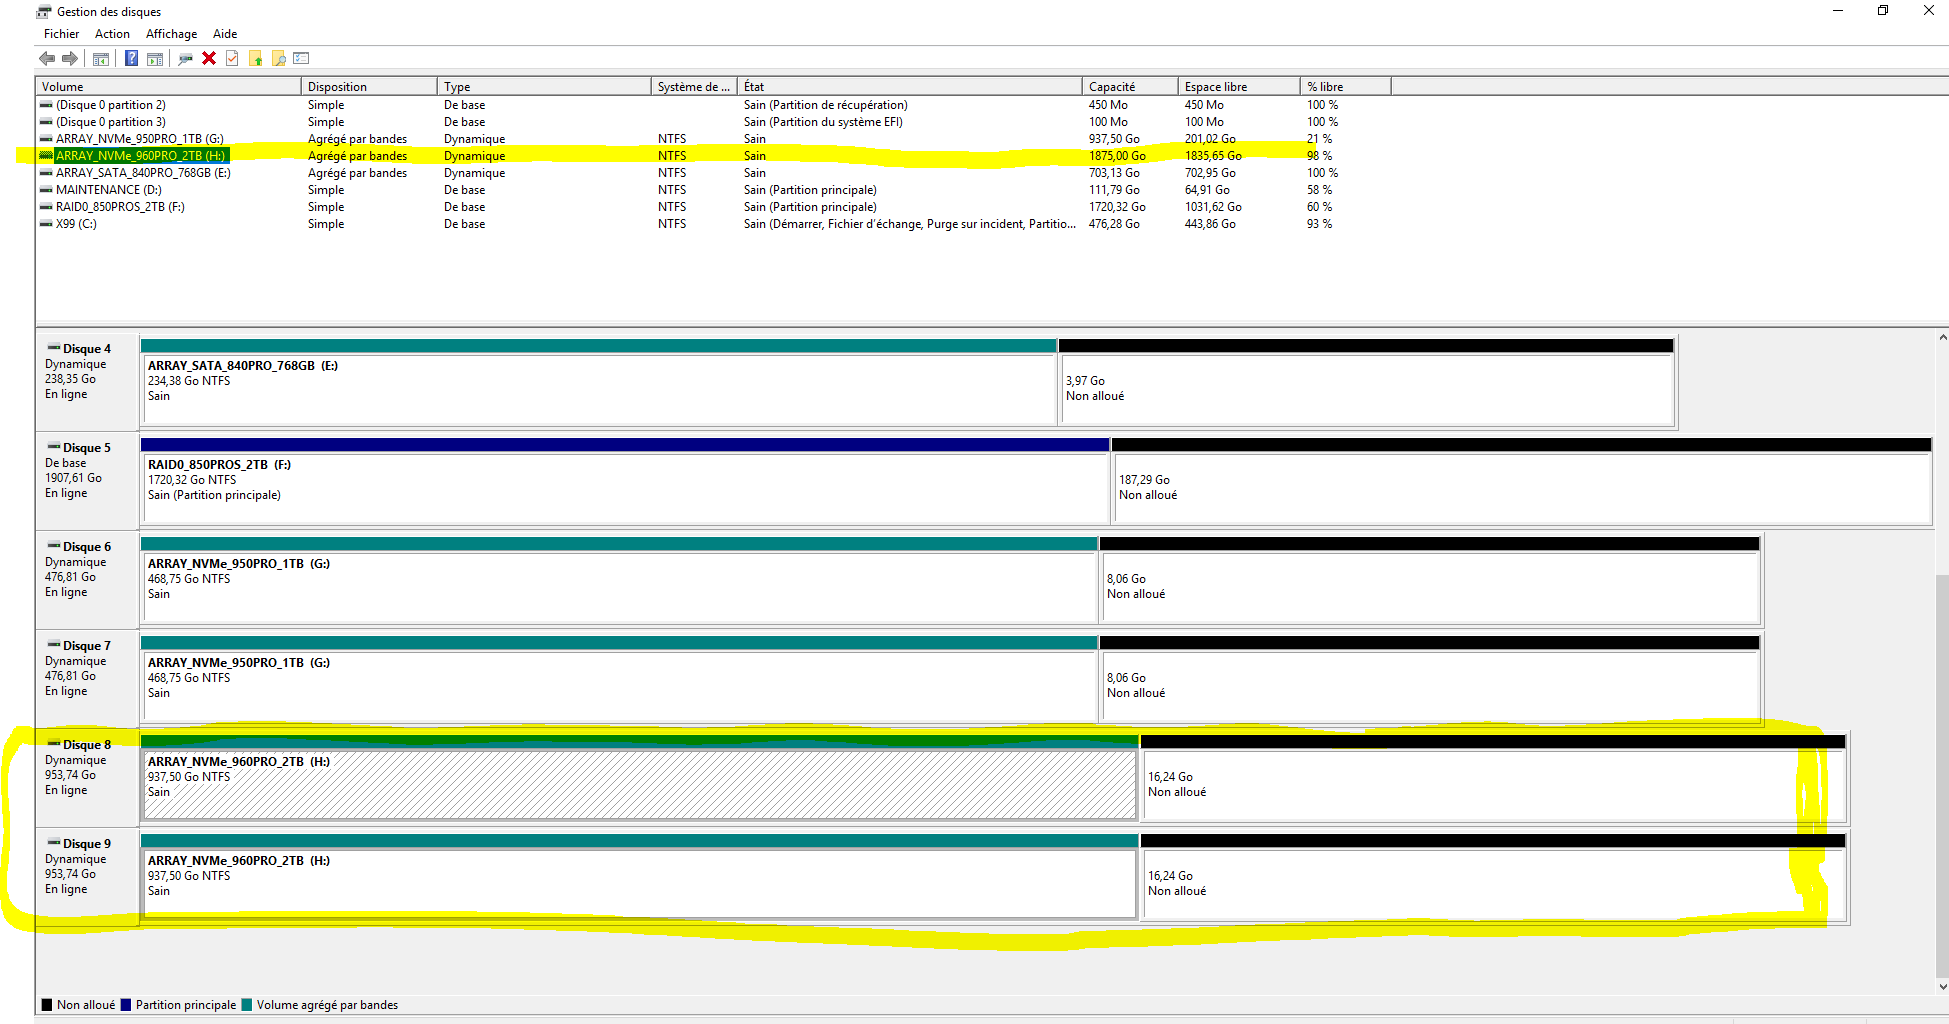The height and width of the screenshot is (1024, 1949).
Task: Click the scroll down arrow of disk pane
Action: [1942, 986]
